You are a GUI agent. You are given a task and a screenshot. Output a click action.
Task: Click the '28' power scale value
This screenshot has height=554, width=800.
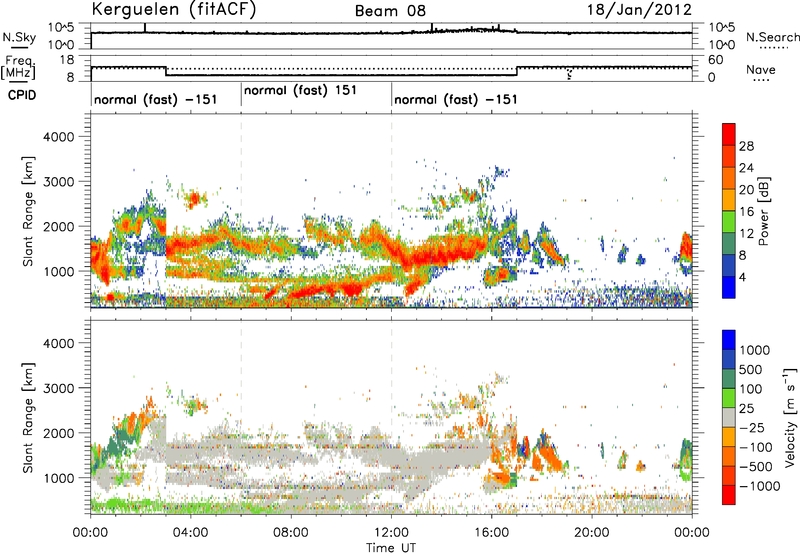pyautogui.click(x=746, y=146)
